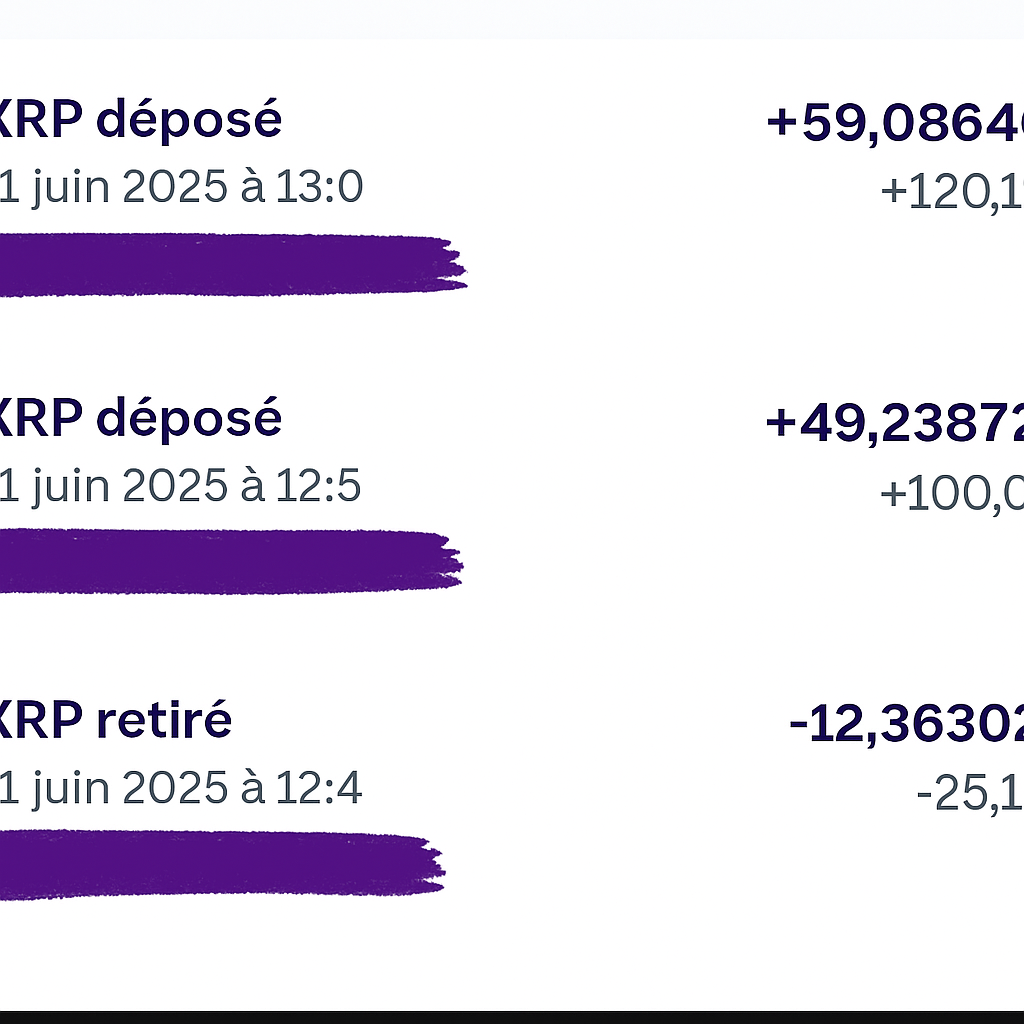Screen dimensions: 1024x1024
Task: Click blank space between first XRP déposé and +59,0864
Action: tap(522, 121)
